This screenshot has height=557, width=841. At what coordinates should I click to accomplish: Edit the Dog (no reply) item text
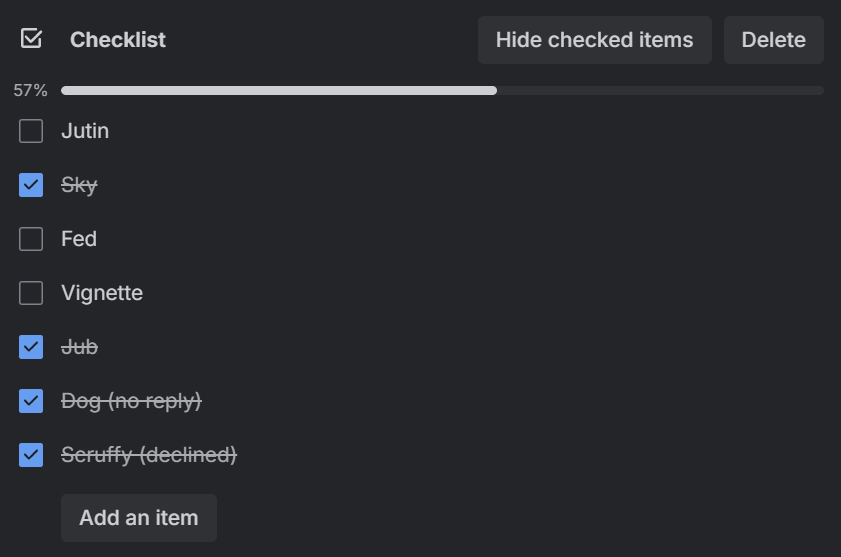pyautogui.click(x=131, y=401)
